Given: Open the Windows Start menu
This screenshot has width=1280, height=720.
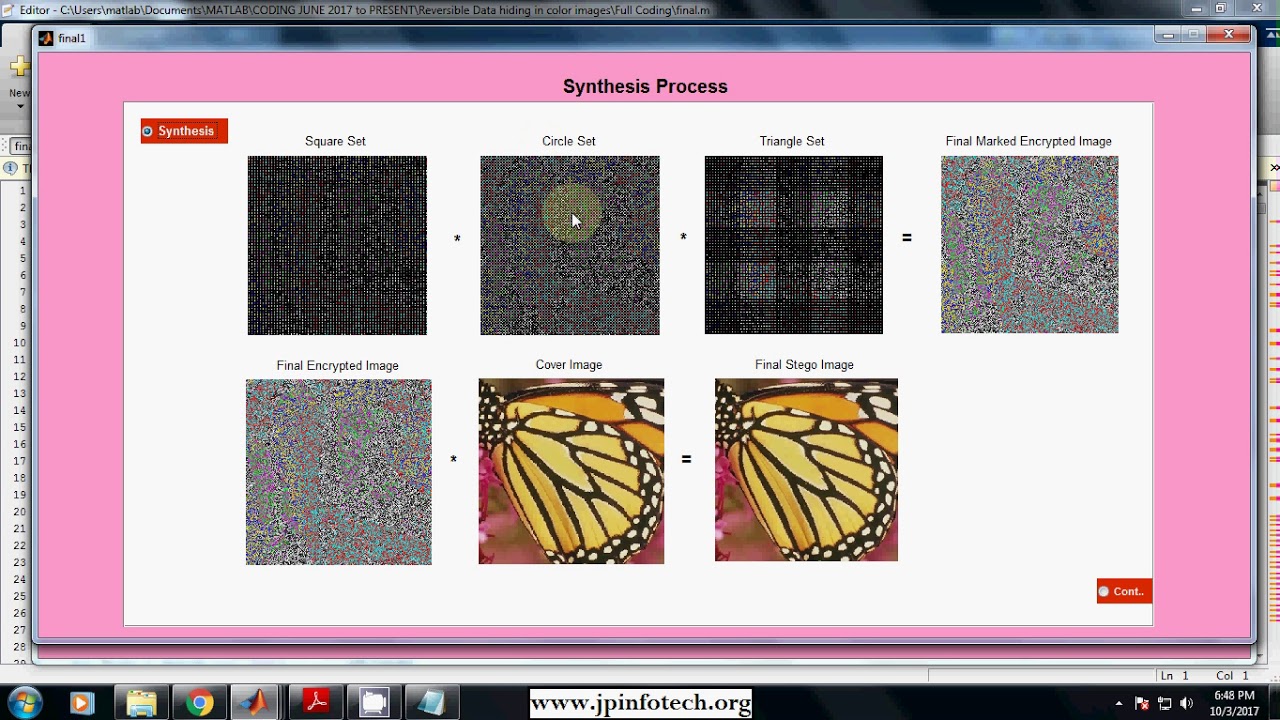Looking at the screenshot, I should point(25,703).
